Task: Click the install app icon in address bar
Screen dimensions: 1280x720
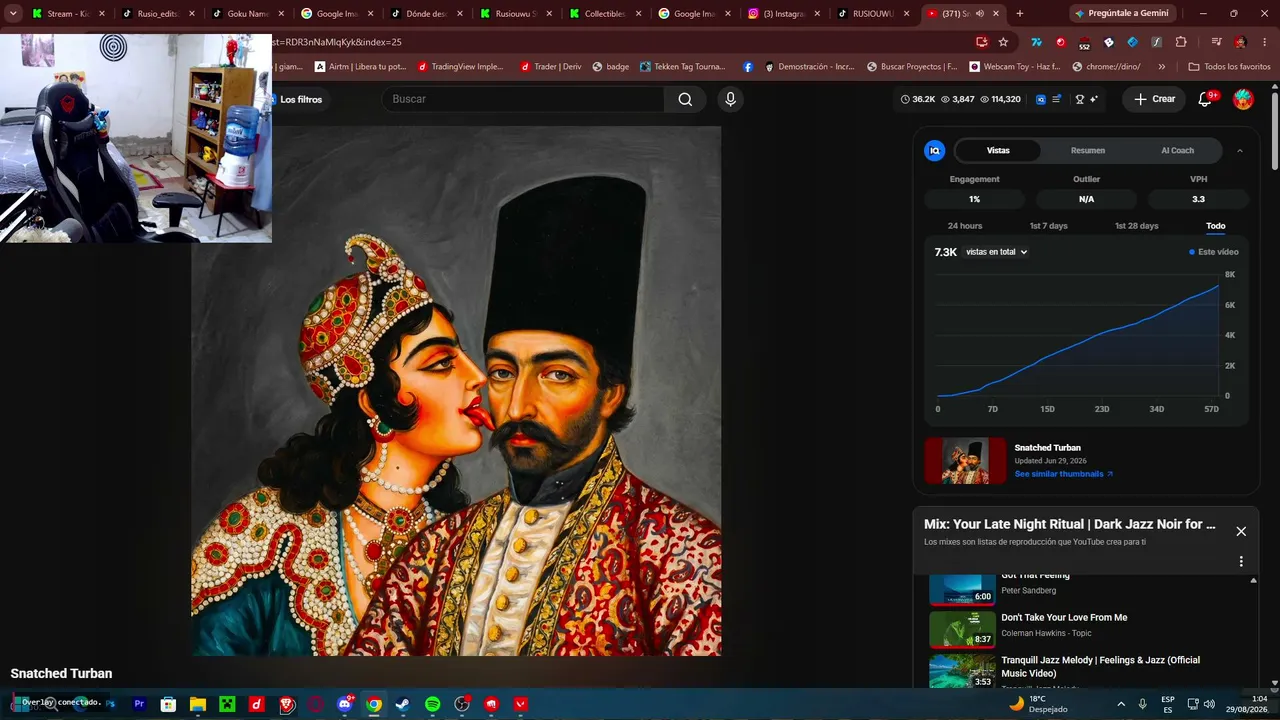Action: (982, 42)
